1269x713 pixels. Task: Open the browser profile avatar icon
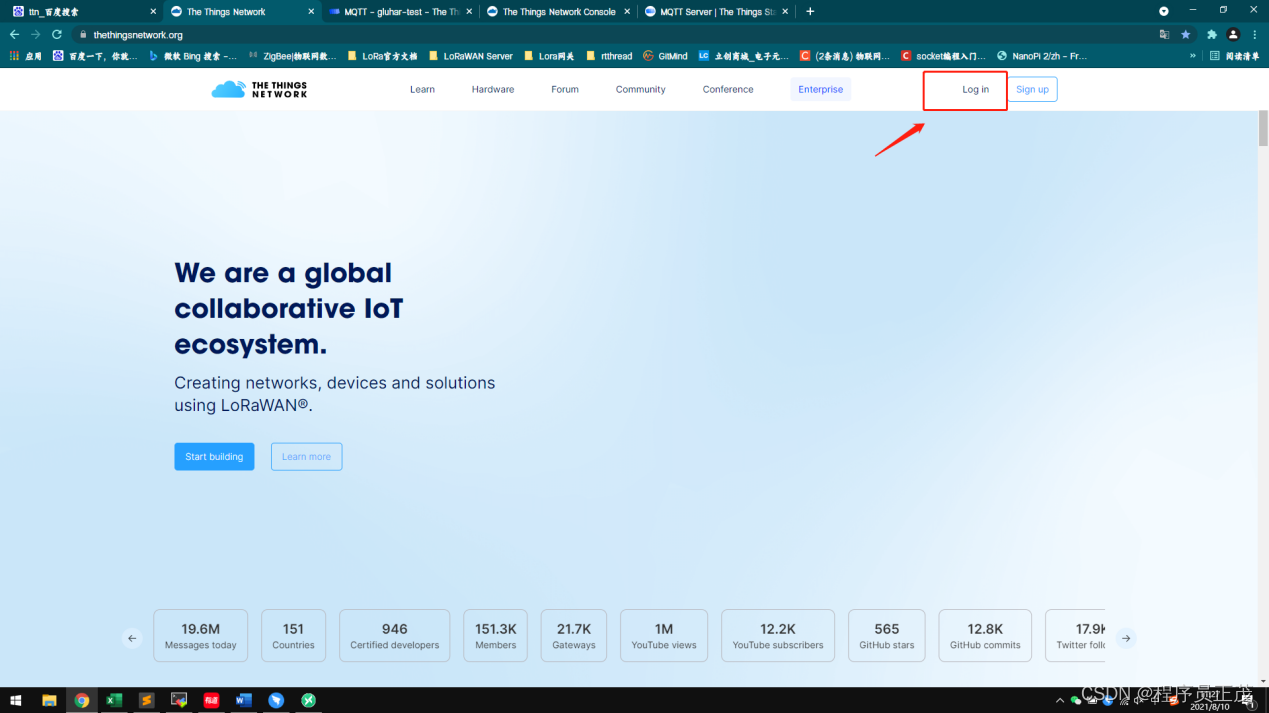[1232, 33]
